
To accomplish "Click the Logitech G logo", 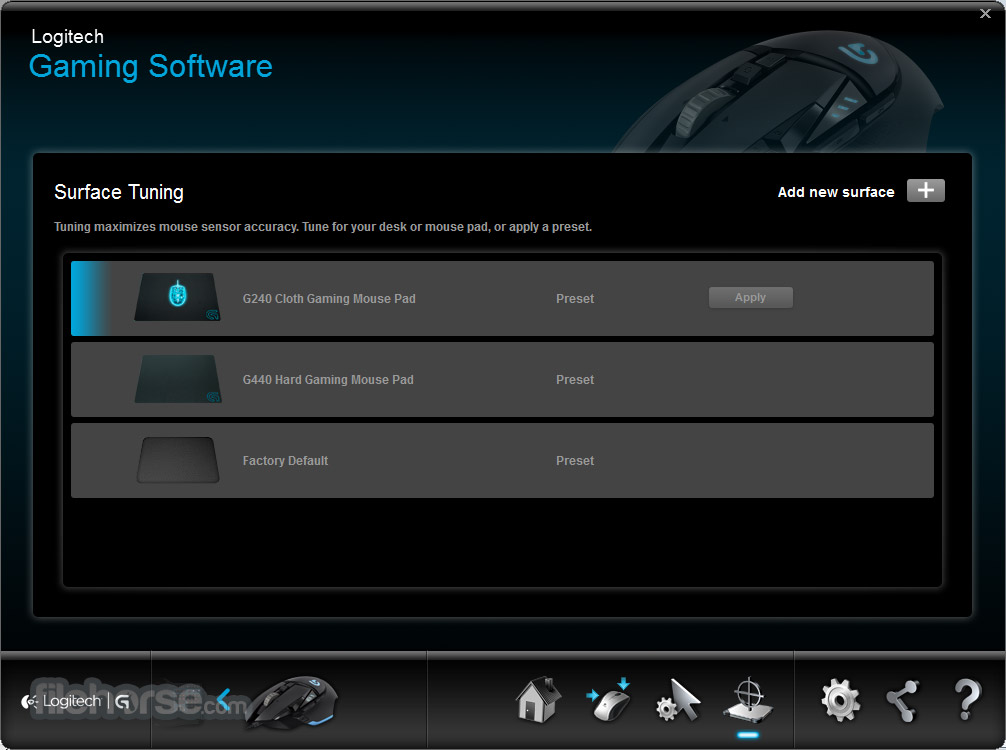I will click(76, 701).
